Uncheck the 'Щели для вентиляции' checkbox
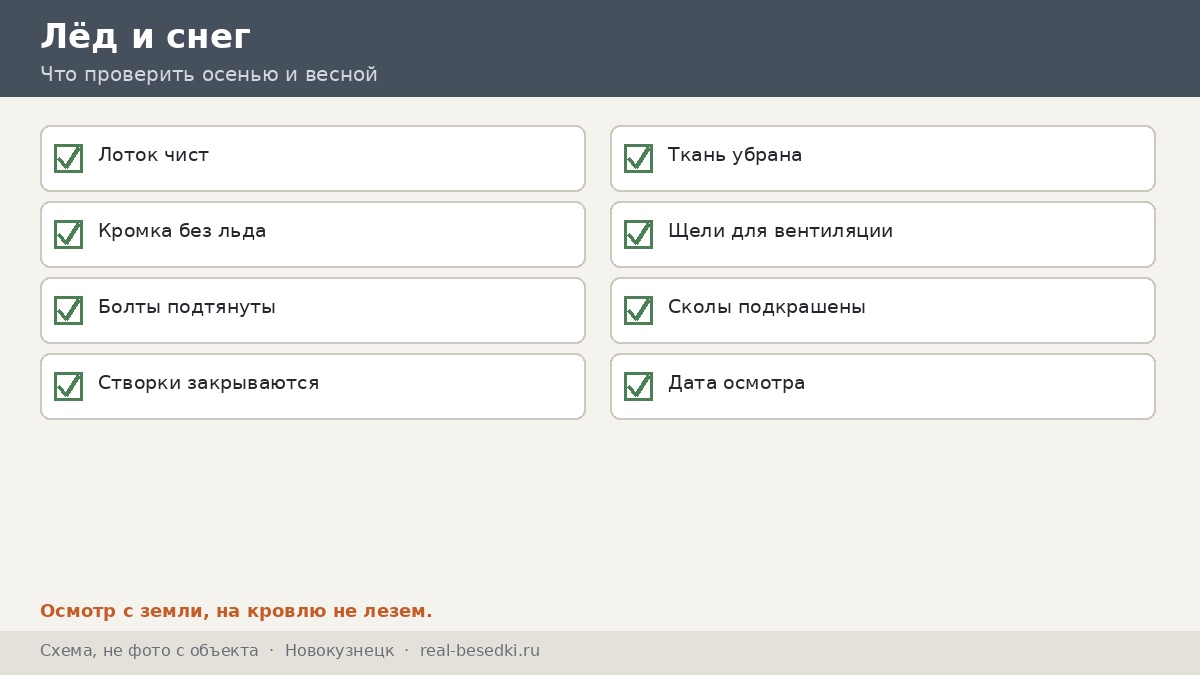Viewport: 1200px width, 675px height. click(x=638, y=234)
